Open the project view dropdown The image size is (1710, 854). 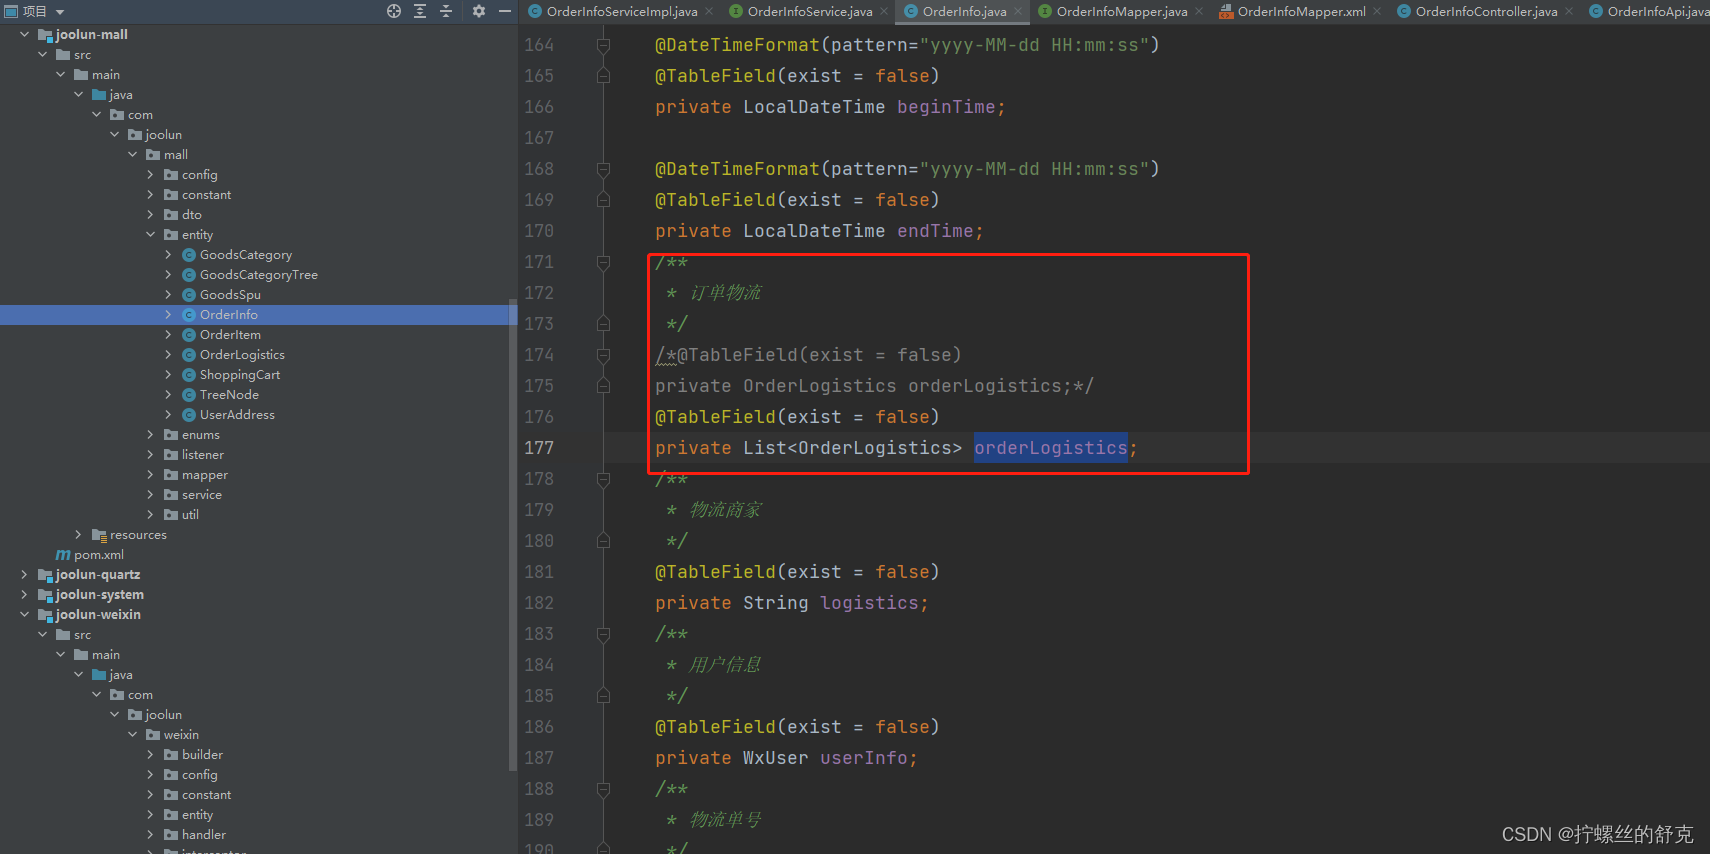[60, 12]
